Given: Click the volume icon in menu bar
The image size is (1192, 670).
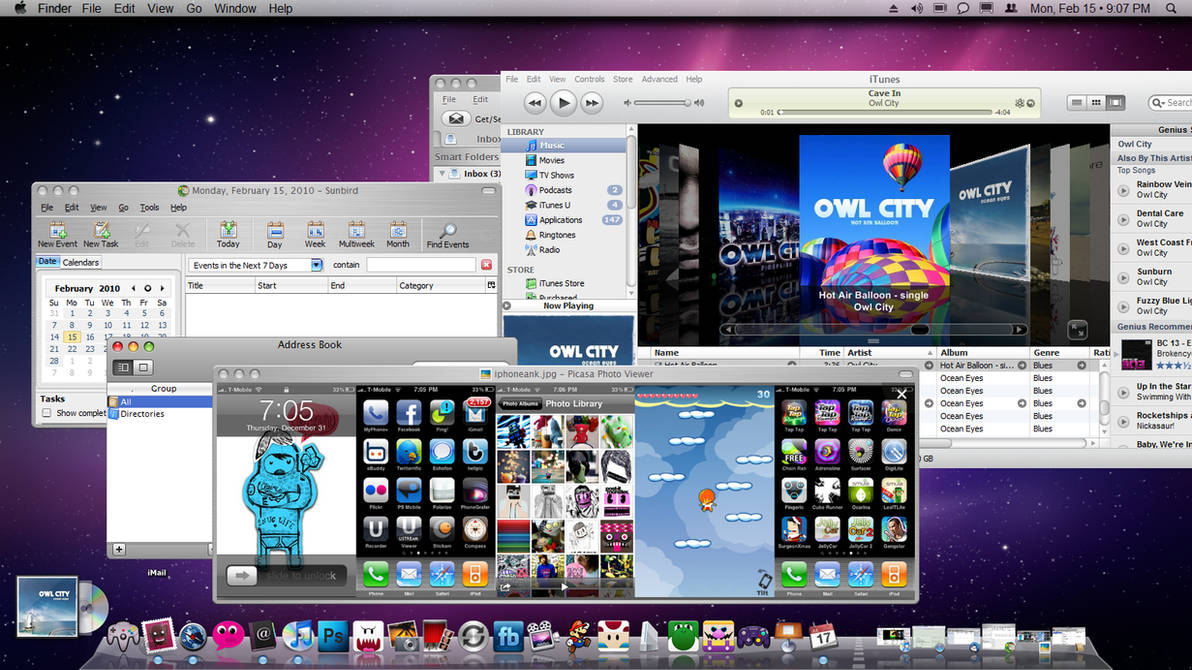Looking at the screenshot, I should click(x=917, y=8).
